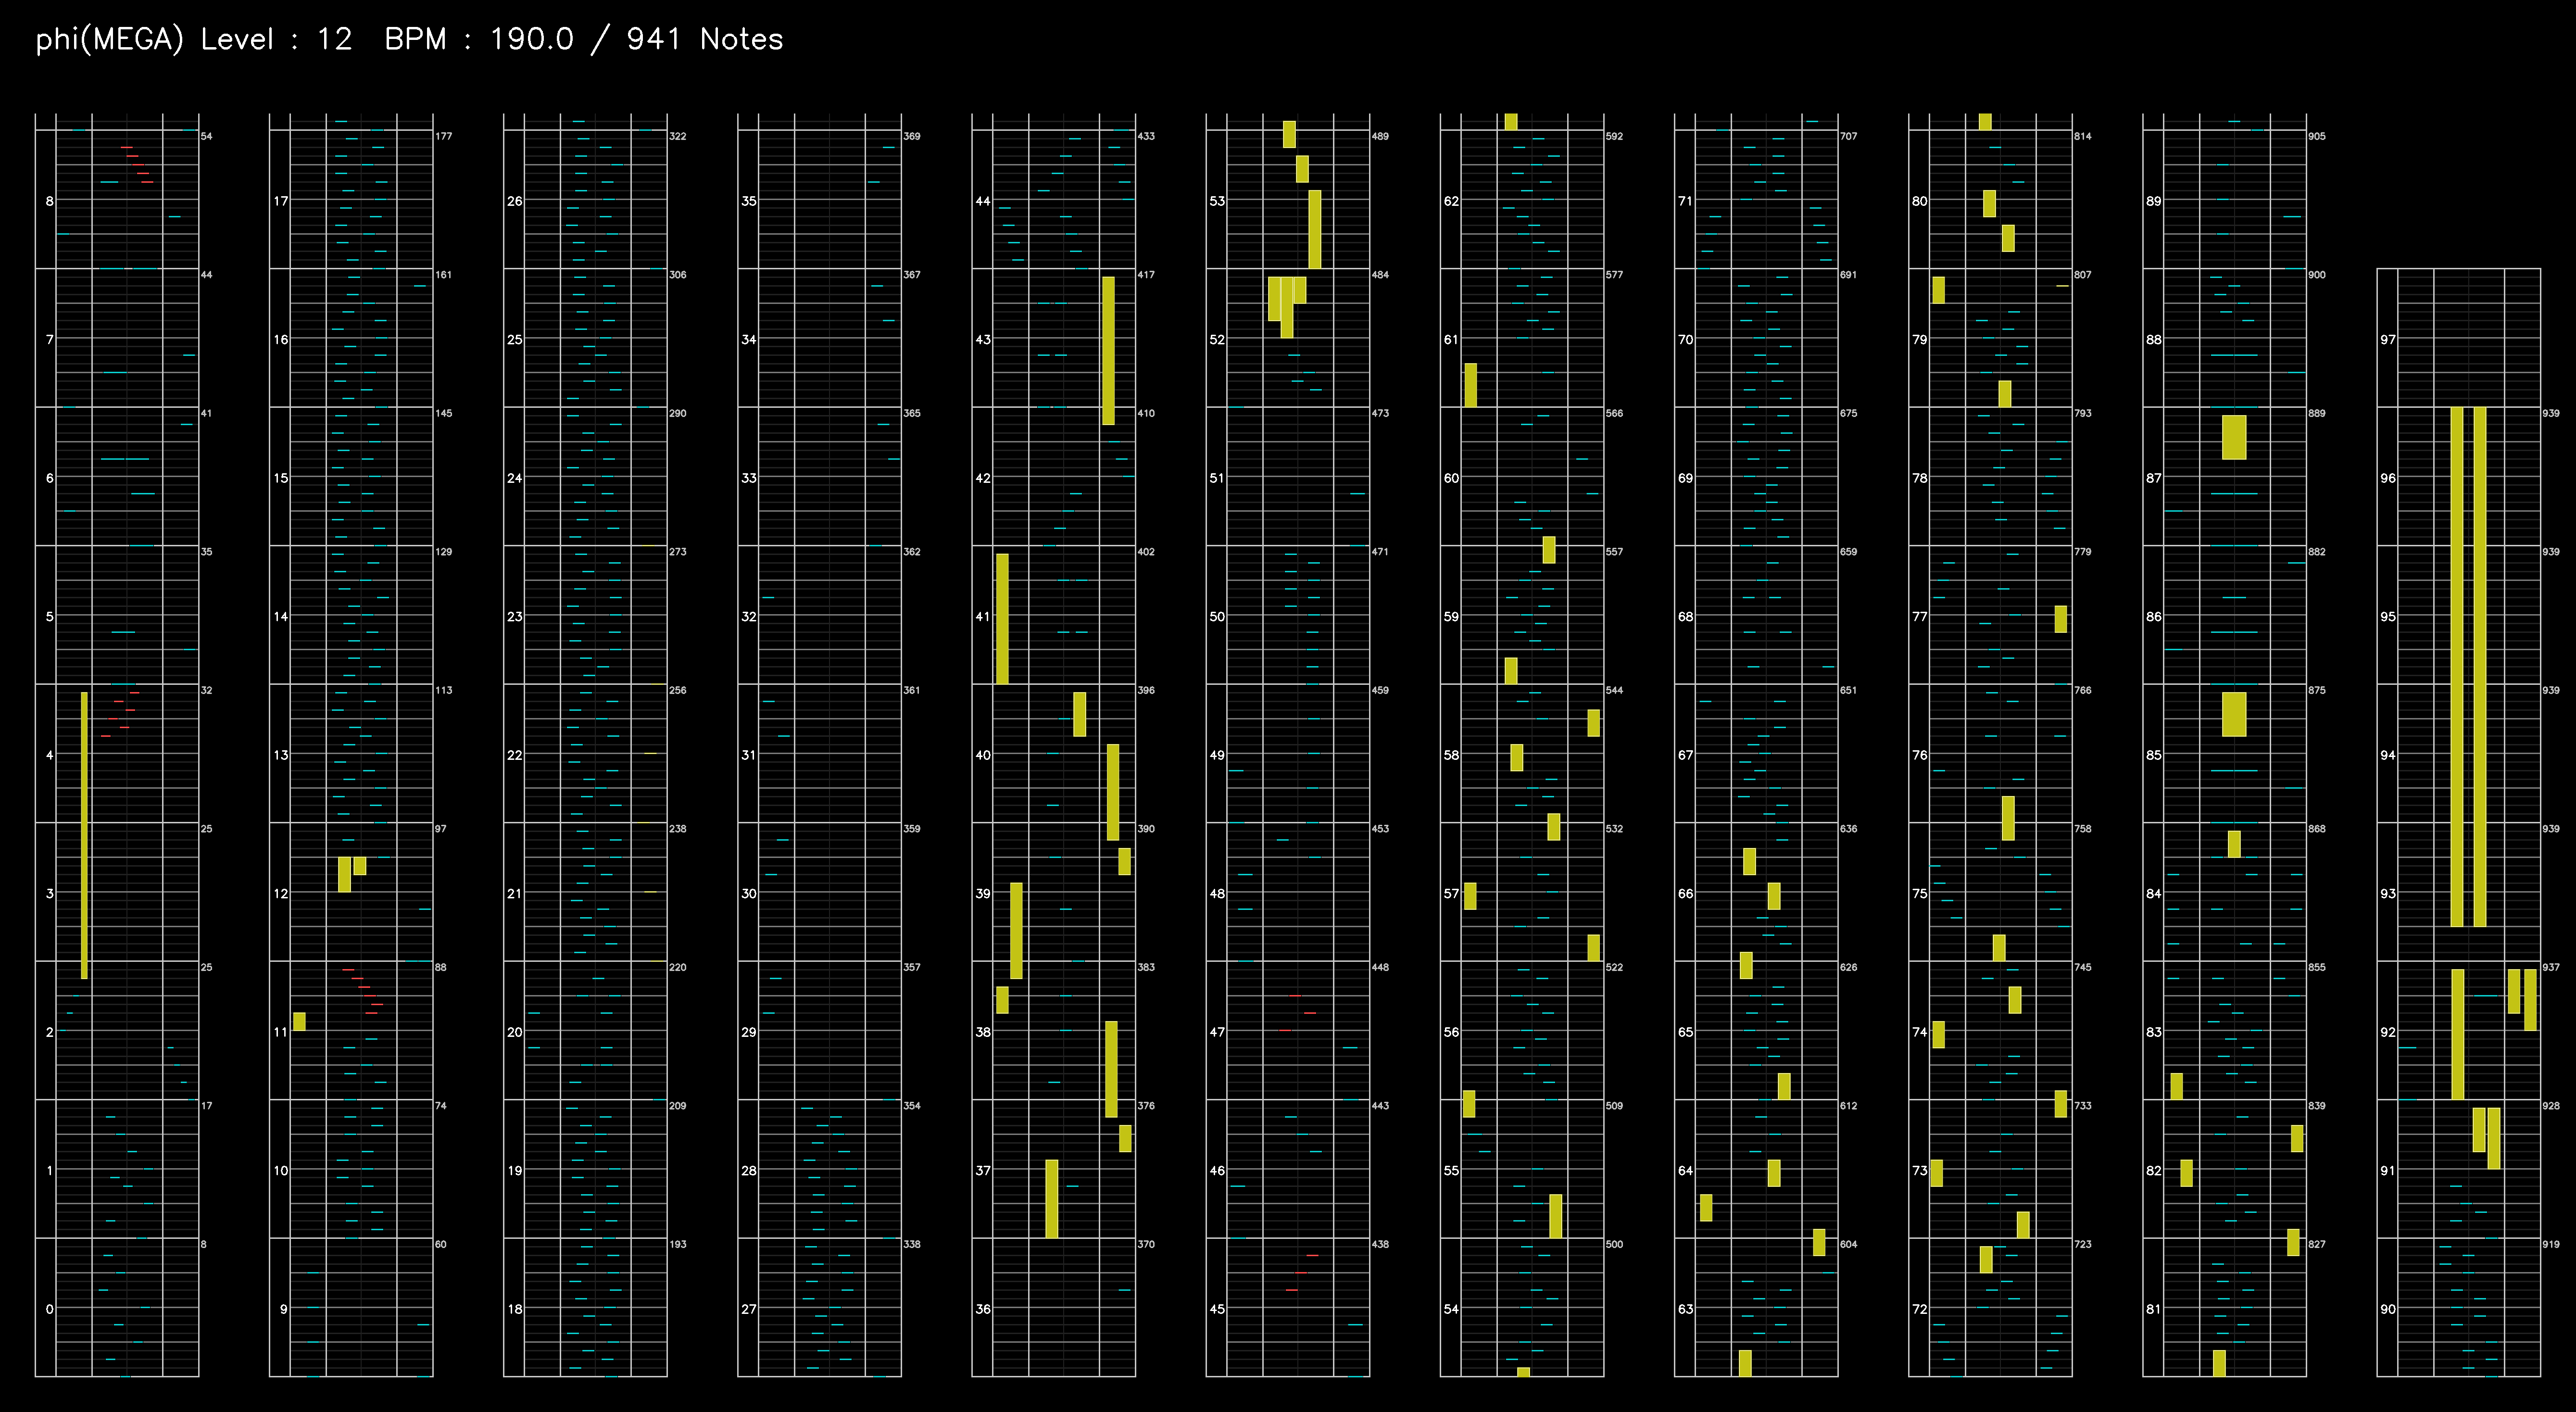The image size is (2576, 1412).
Task: Select the wide yellow block in measure 85
Action: [x=2234, y=714]
